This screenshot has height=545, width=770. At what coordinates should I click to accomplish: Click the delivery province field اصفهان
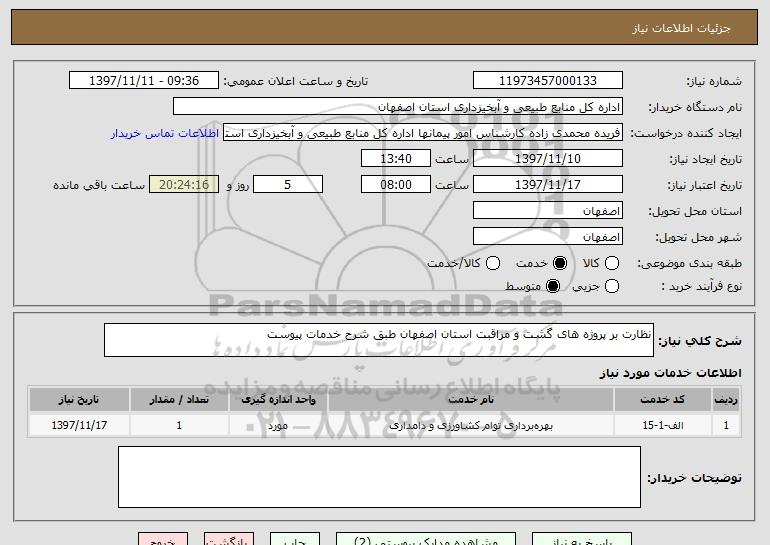click(x=548, y=211)
